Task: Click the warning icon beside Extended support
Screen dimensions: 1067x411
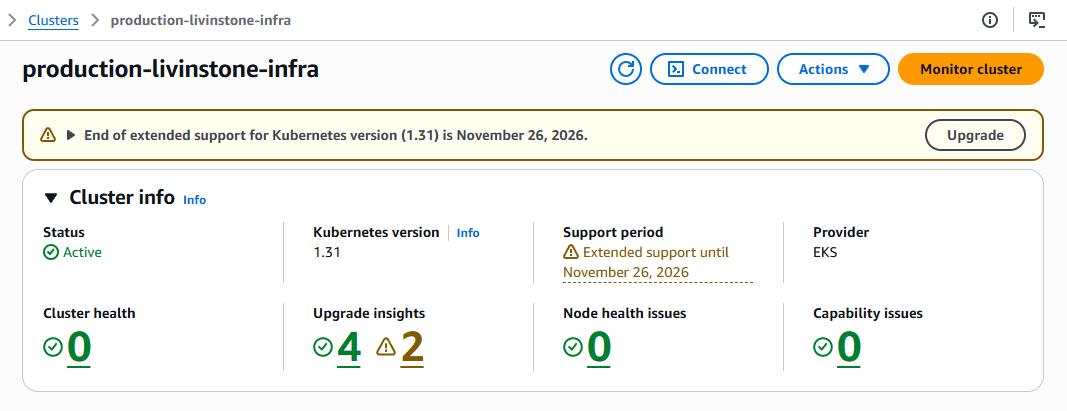Action: point(571,252)
